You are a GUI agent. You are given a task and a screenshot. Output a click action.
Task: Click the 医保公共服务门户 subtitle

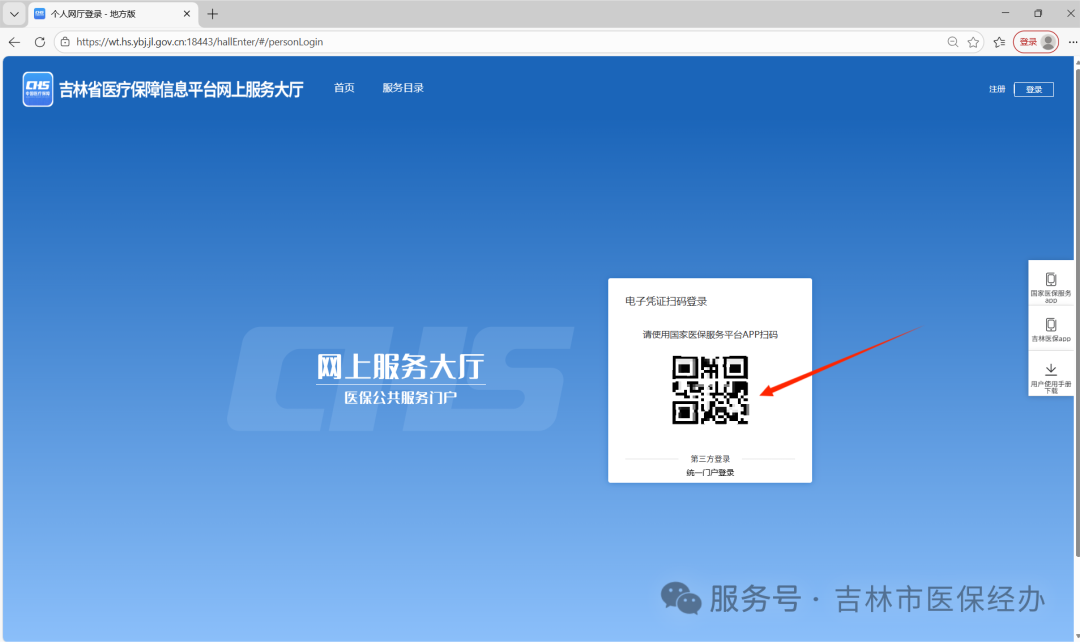point(401,398)
